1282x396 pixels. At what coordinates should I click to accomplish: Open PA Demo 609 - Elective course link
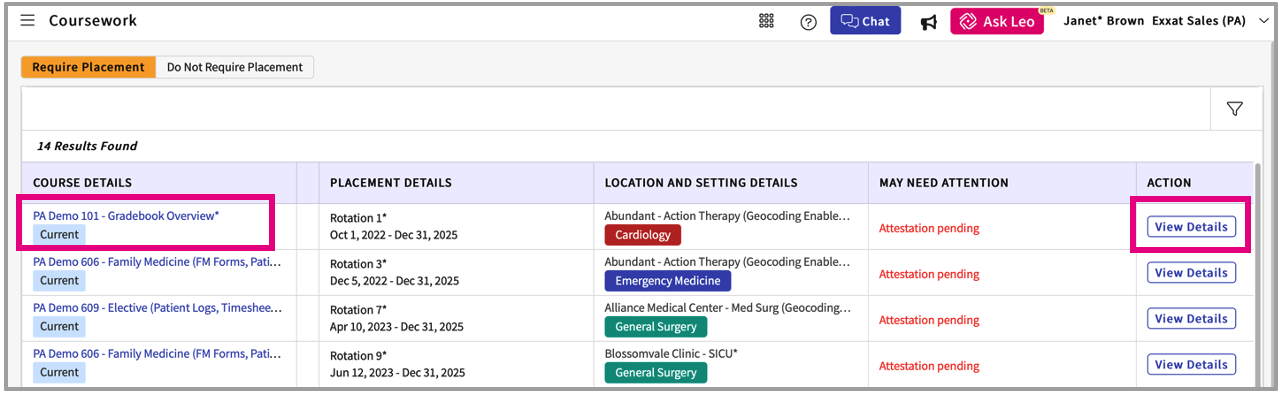[157, 308]
